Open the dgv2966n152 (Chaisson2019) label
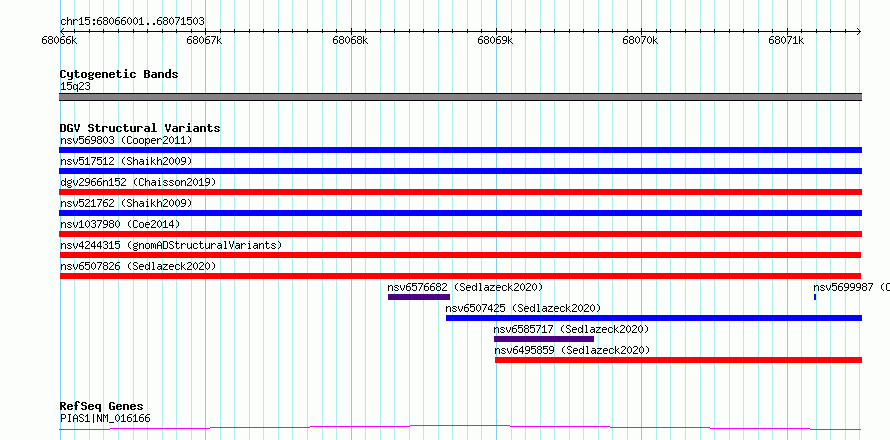 [138, 182]
